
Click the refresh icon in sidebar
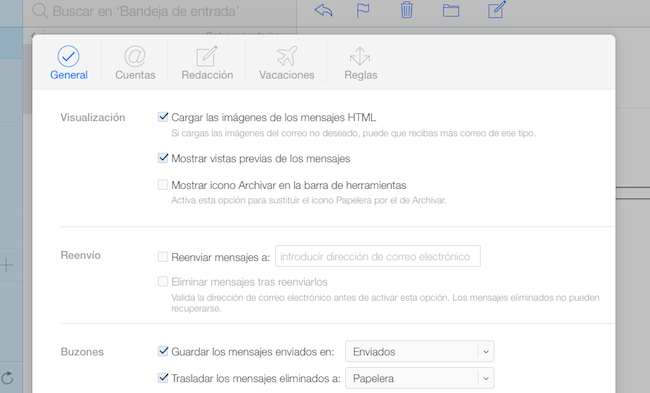[7, 378]
